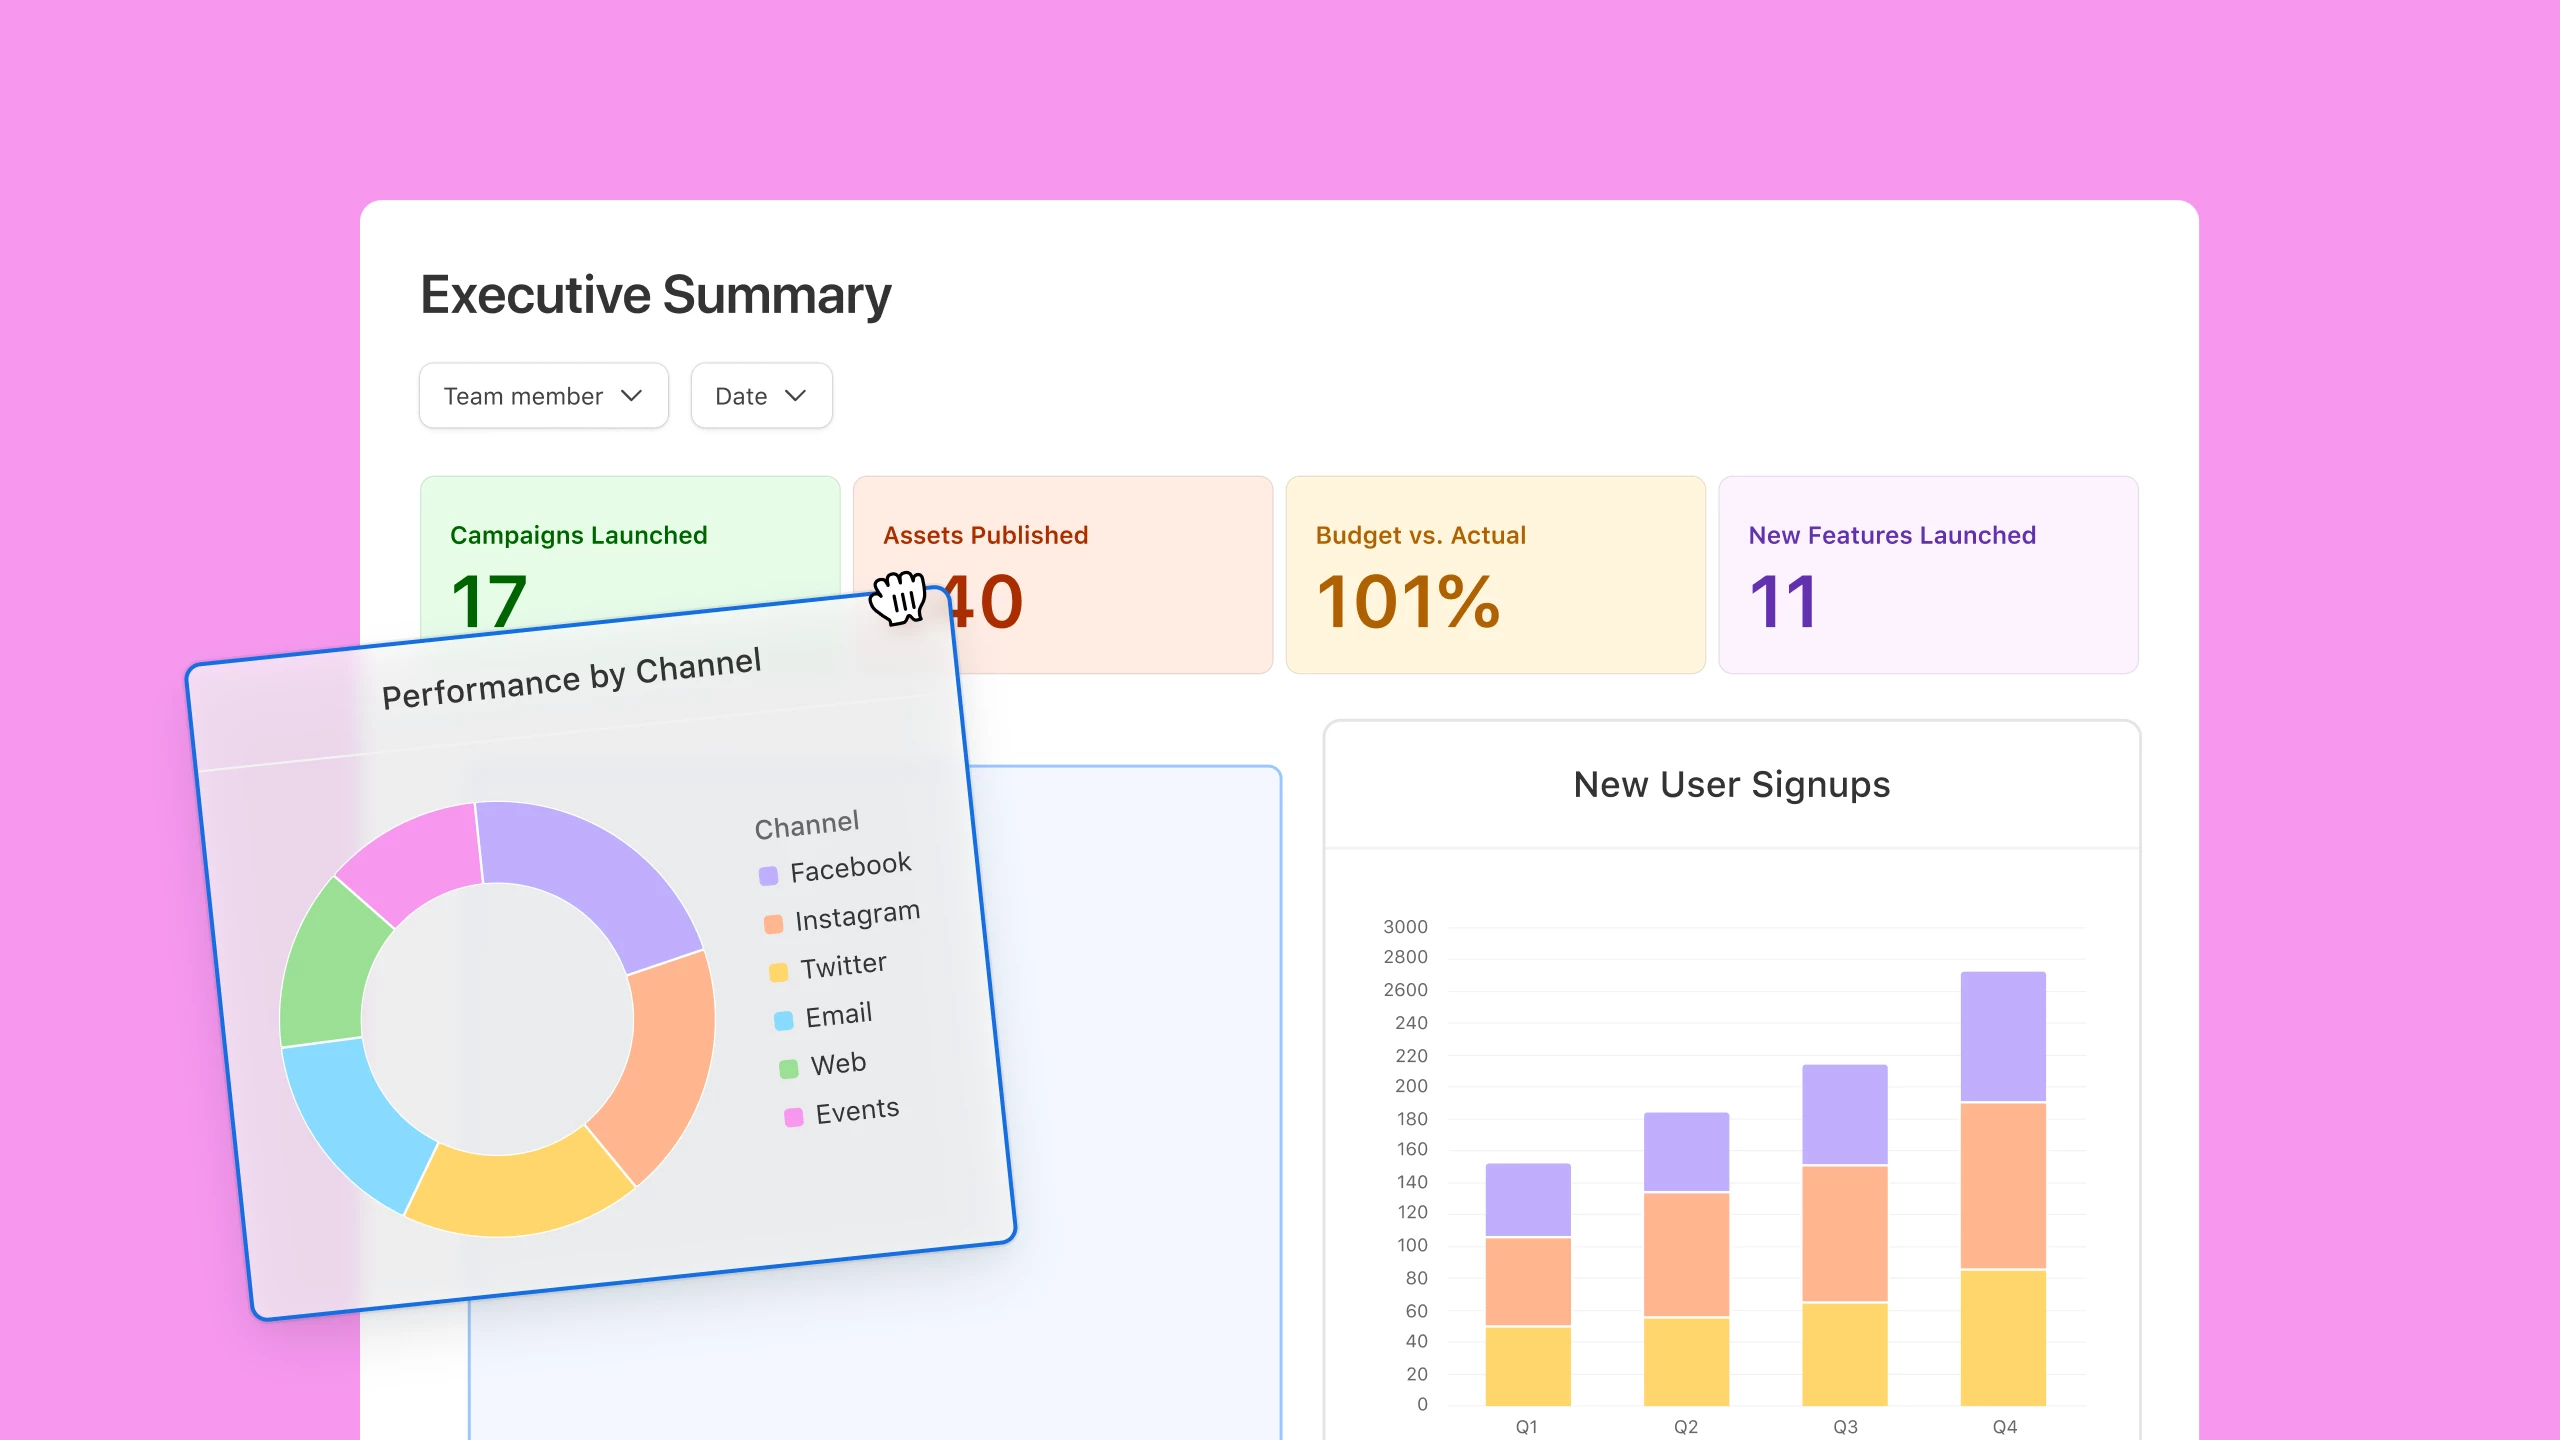Image resolution: width=2560 pixels, height=1440 pixels.
Task: Click the Email legend swatch icon
Action: 783,1021
